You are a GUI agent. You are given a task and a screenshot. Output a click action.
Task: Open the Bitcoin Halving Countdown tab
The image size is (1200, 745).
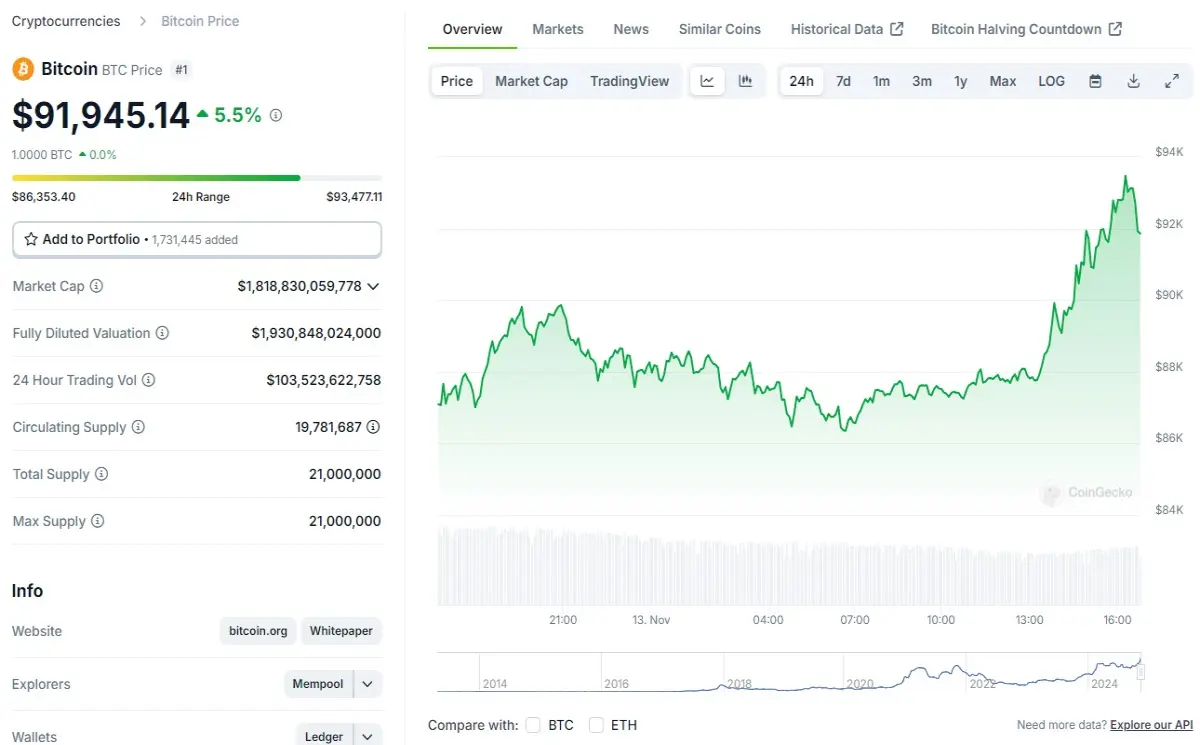coord(1016,29)
